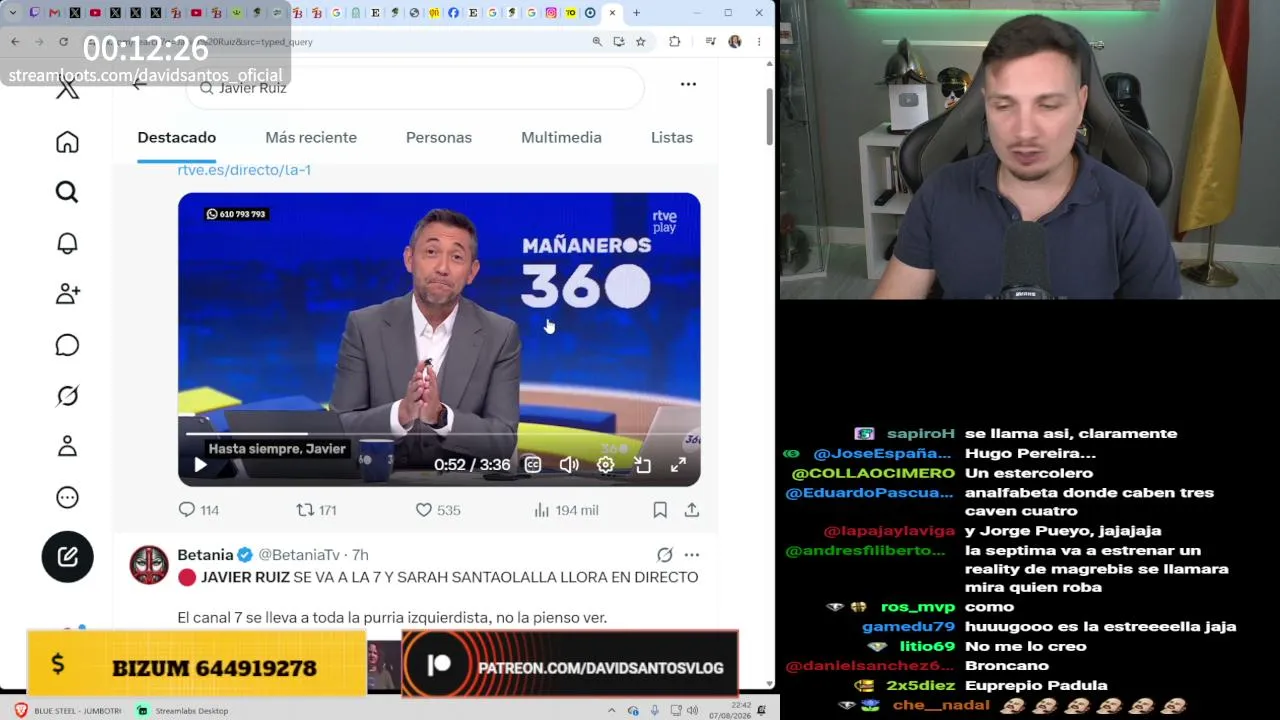Reply to the post with 114 comments
Screen dimensions: 1280x720
[198, 510]
